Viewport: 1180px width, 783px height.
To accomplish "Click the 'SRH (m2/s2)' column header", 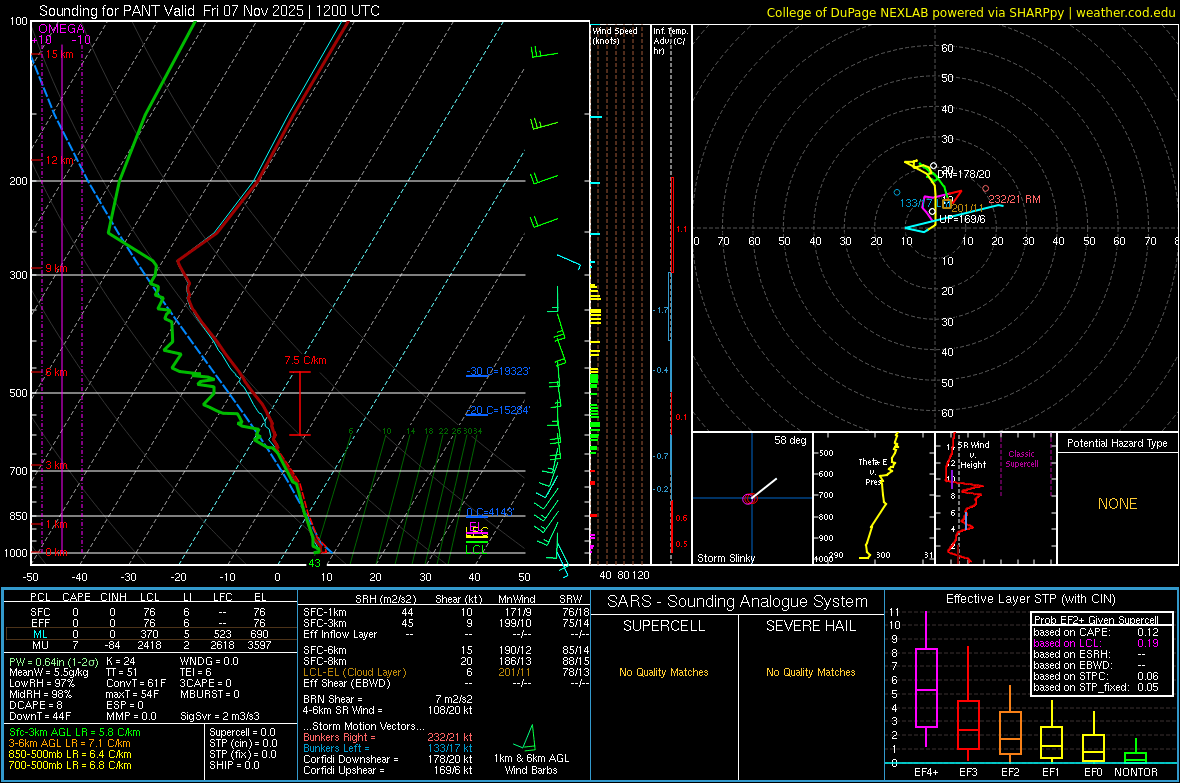I will pyautogui.click(x=385, y=599).
